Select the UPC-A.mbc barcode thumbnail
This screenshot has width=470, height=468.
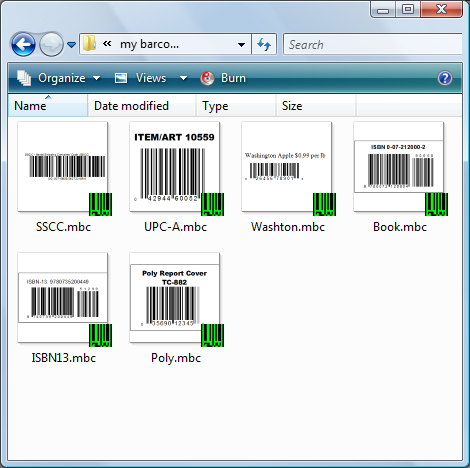(175, 167)
